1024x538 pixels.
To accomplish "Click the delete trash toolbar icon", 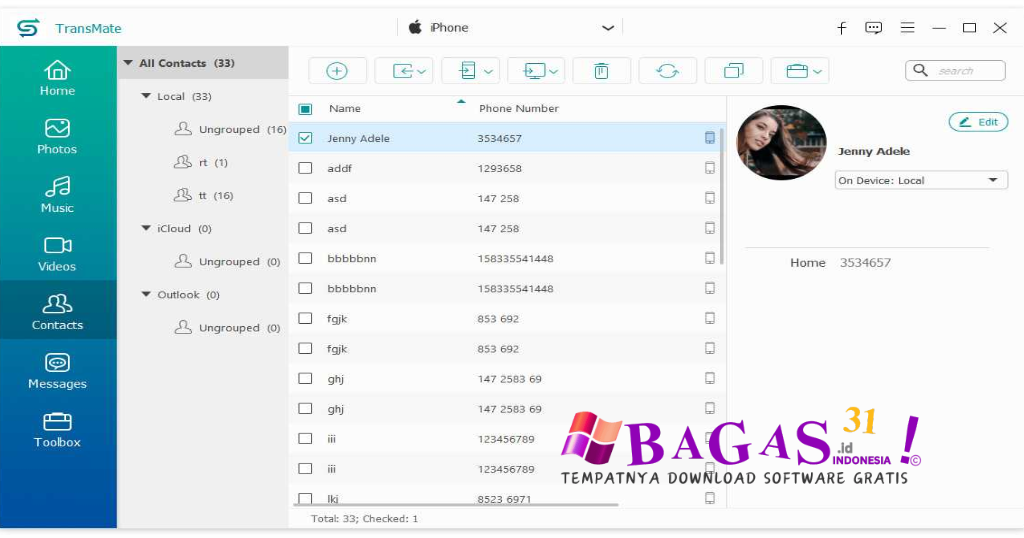I will click(601, 71).
